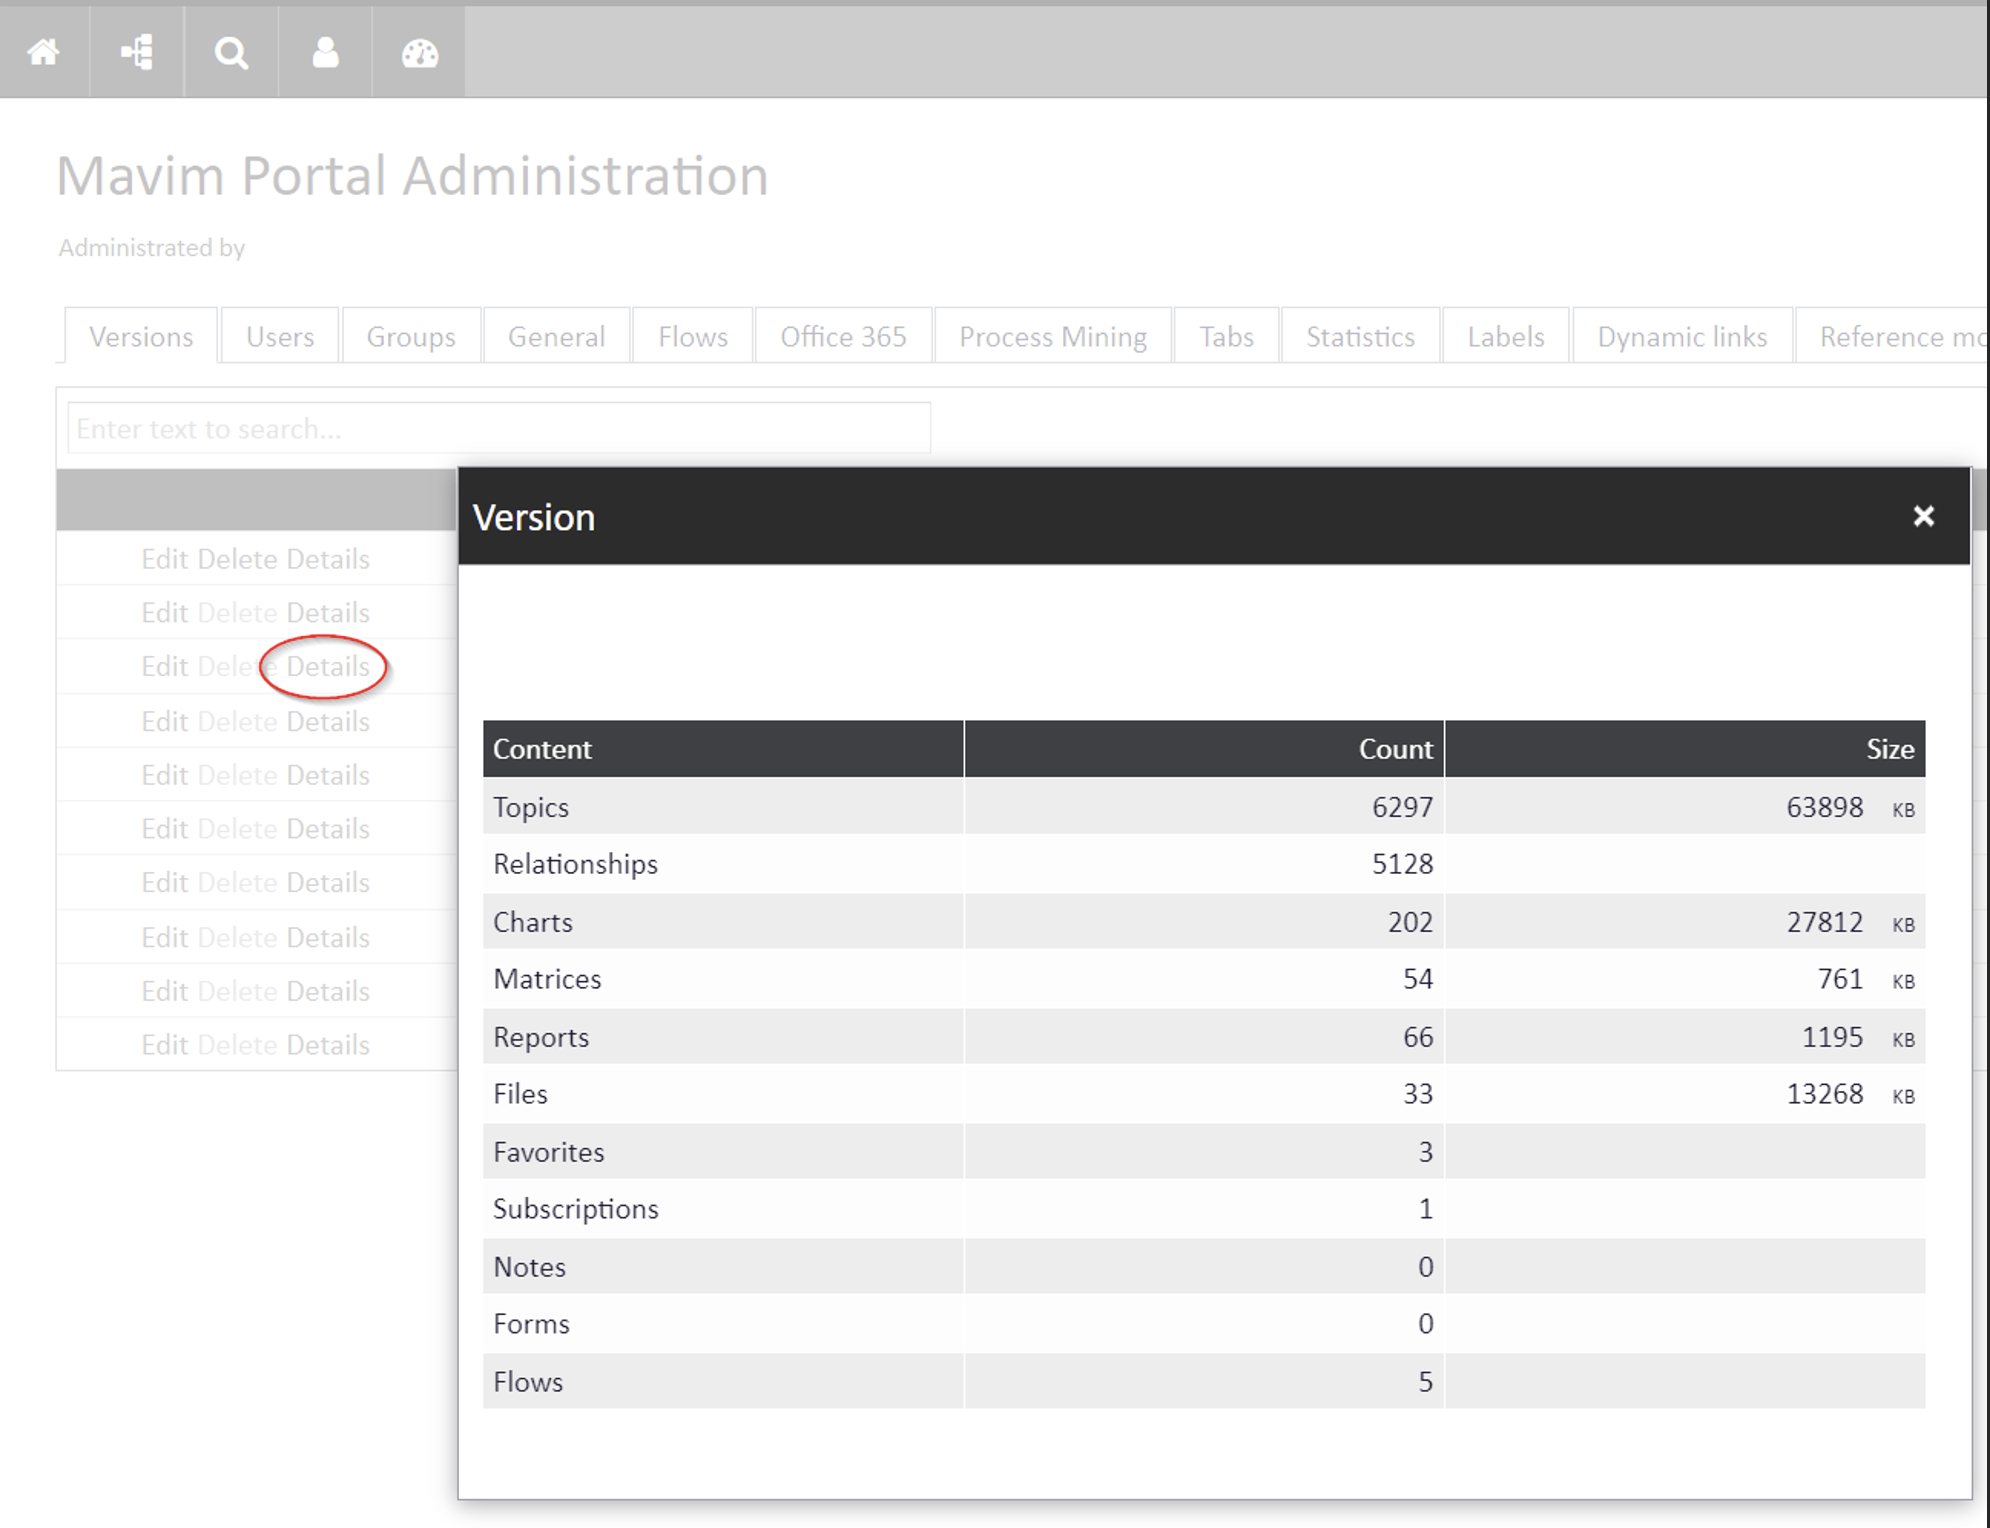The image size is (1990, 1528).
Task: Click the Matrices size value 761
Action: (x=1840, y=979)
